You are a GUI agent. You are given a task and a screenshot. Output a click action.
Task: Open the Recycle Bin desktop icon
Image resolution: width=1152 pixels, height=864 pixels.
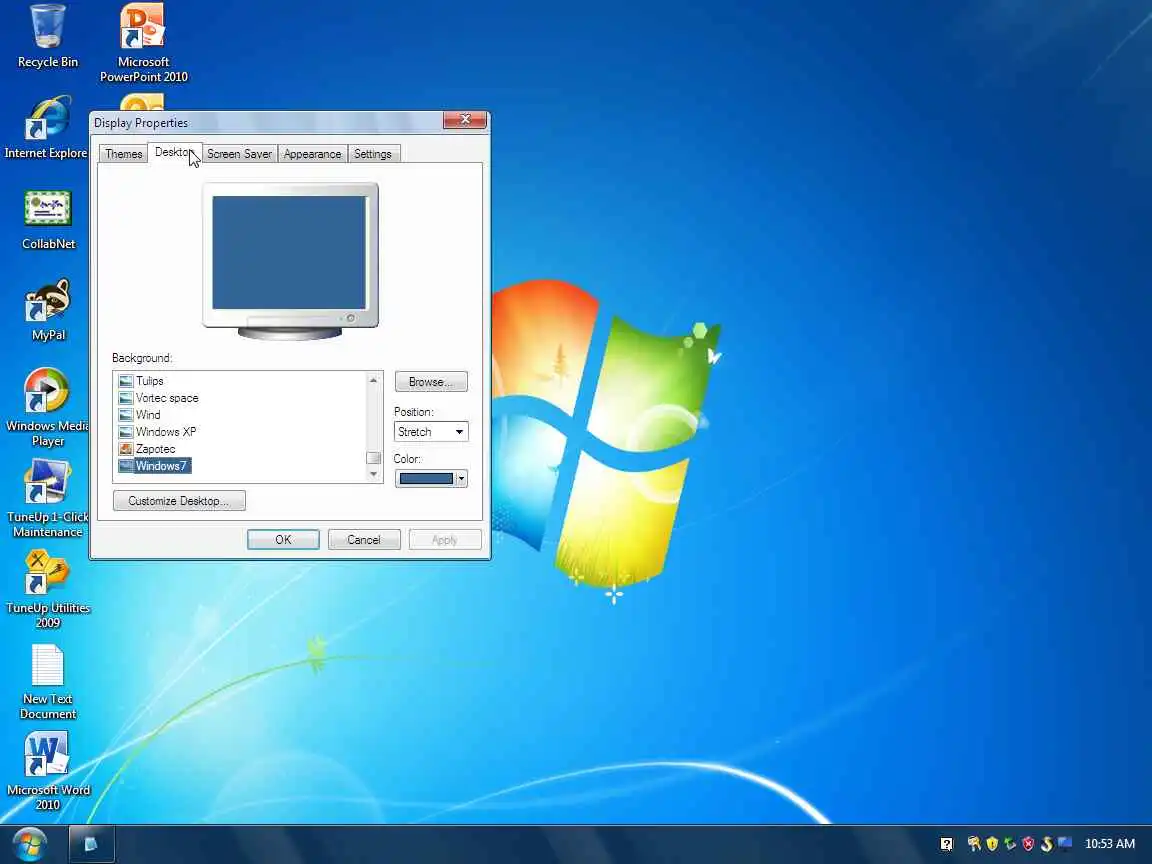(48, 36)
